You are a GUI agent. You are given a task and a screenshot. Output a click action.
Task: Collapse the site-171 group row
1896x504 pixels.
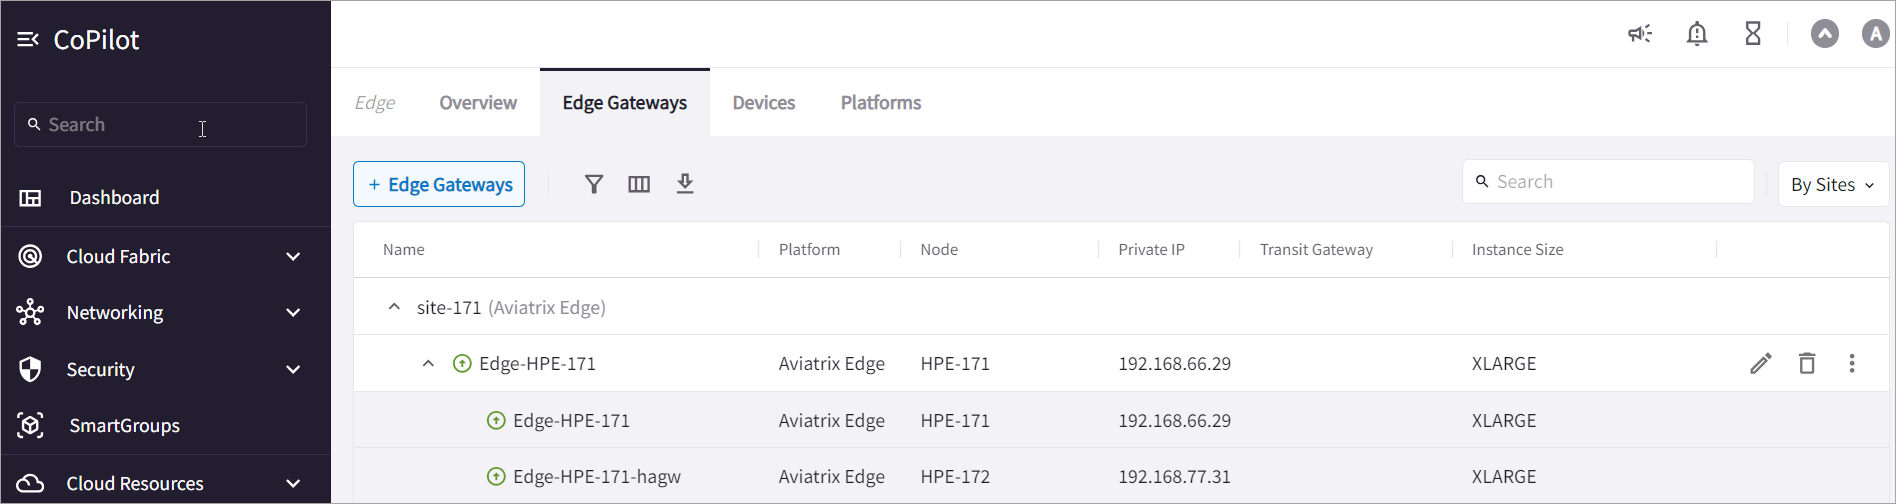pyautogui.click(x=394, y=307)
